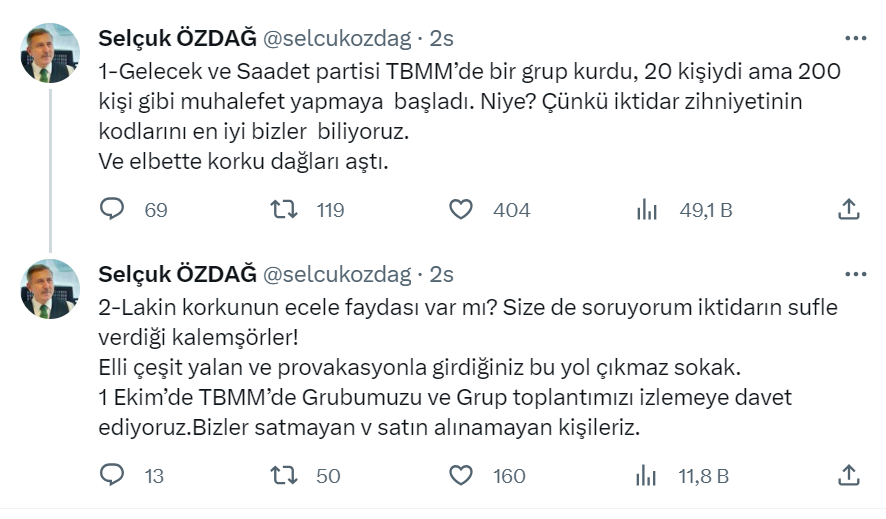Share the first tweet about Gelecek ve Saadet
The image size is (886, 519).
click(848, 209)
